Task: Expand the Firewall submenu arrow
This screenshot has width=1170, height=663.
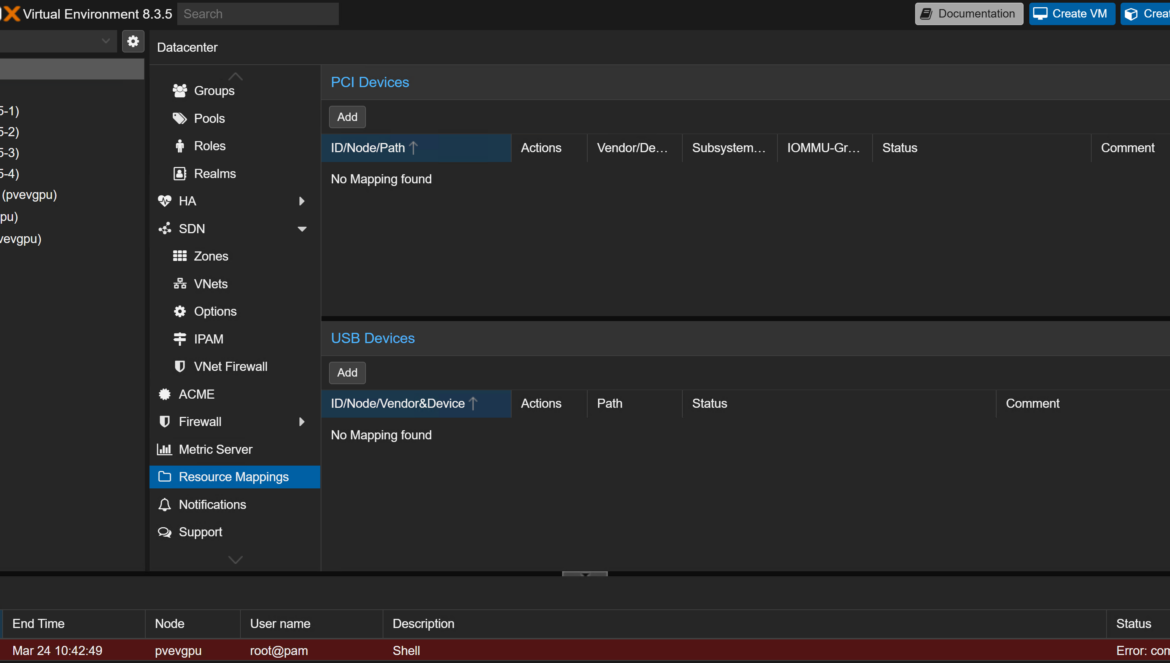Action: point(301,422)
